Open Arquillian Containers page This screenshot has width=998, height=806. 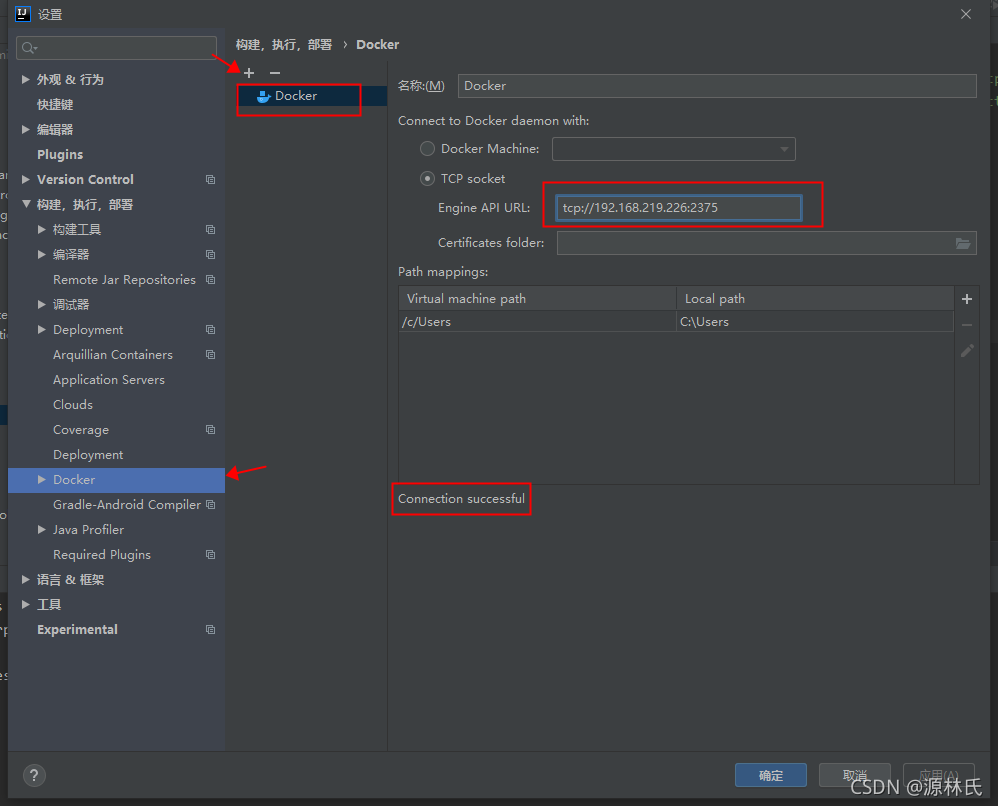[x=113, y=355]
